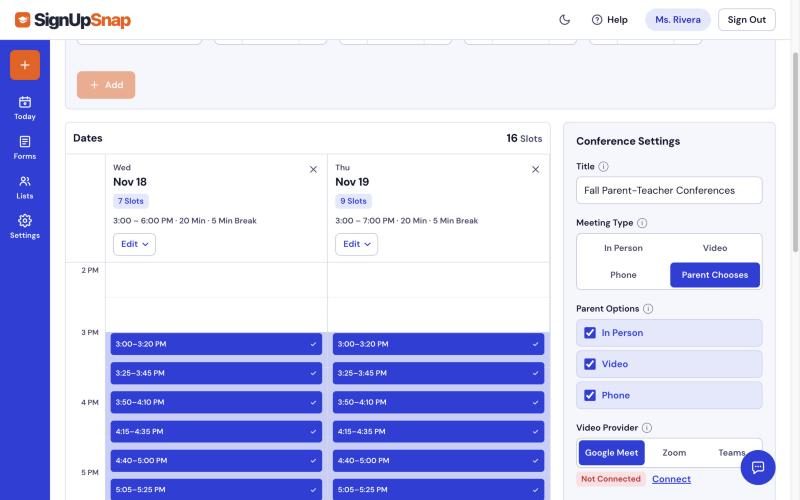Click the Not Connected status badge

[610, 479]
